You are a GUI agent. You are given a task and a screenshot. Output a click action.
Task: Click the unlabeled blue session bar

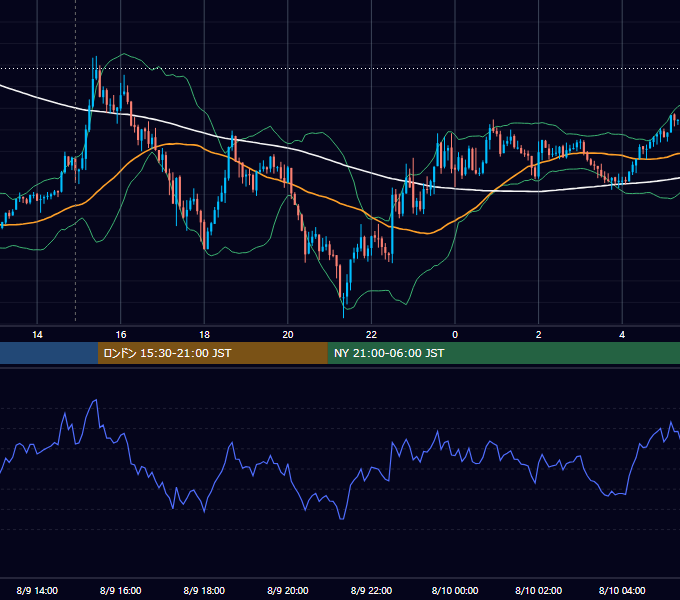tap(49, 353)
